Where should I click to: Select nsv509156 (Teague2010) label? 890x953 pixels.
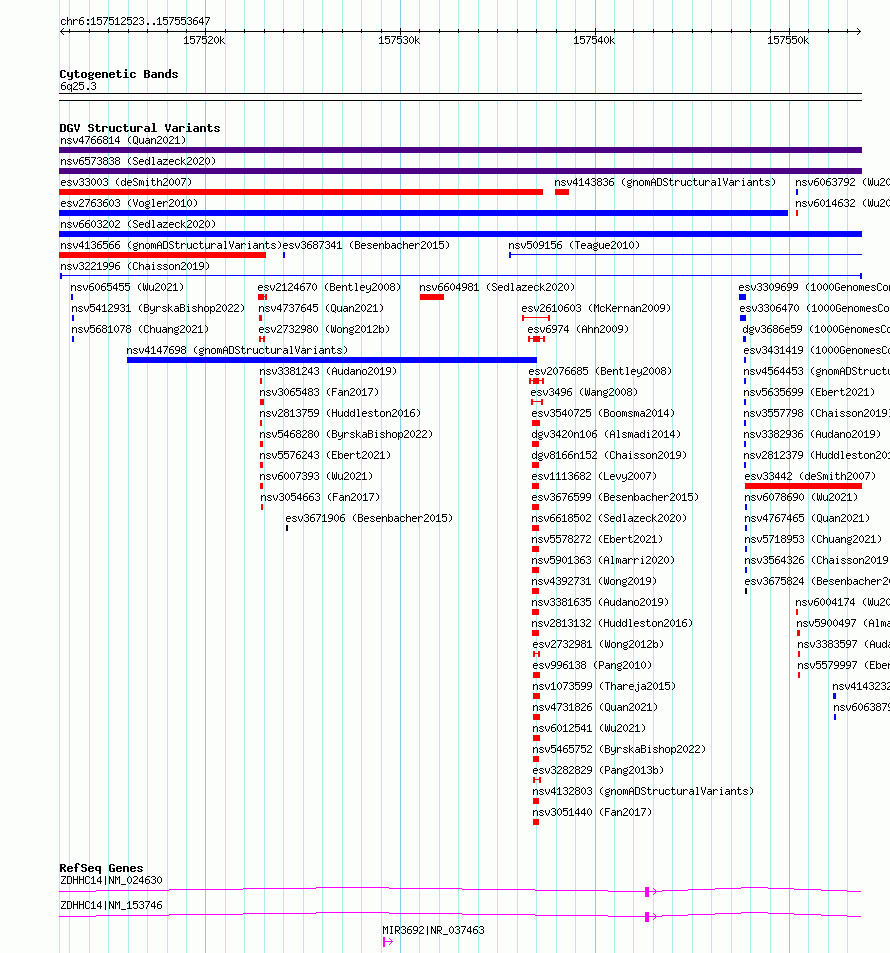point(574,246)
